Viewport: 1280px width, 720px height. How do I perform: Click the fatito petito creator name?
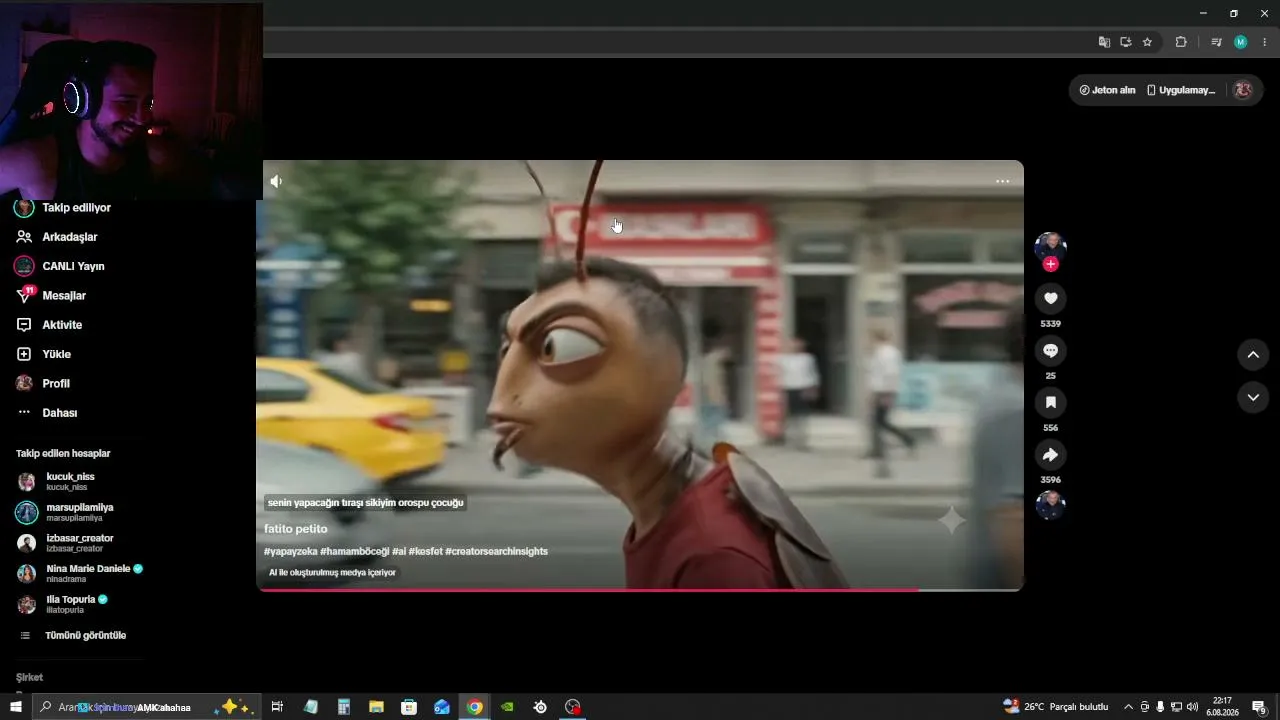(x=296, y=529)
